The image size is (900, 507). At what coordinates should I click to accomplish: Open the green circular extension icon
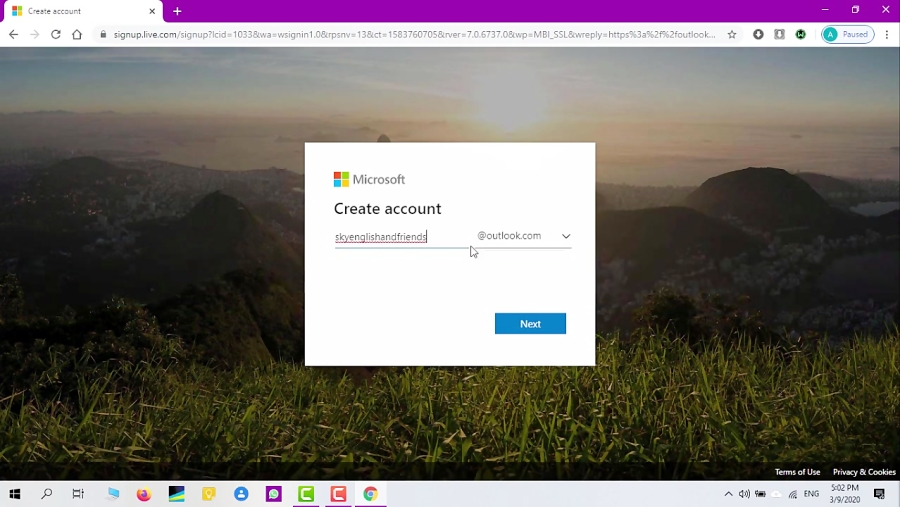point(801,34)
